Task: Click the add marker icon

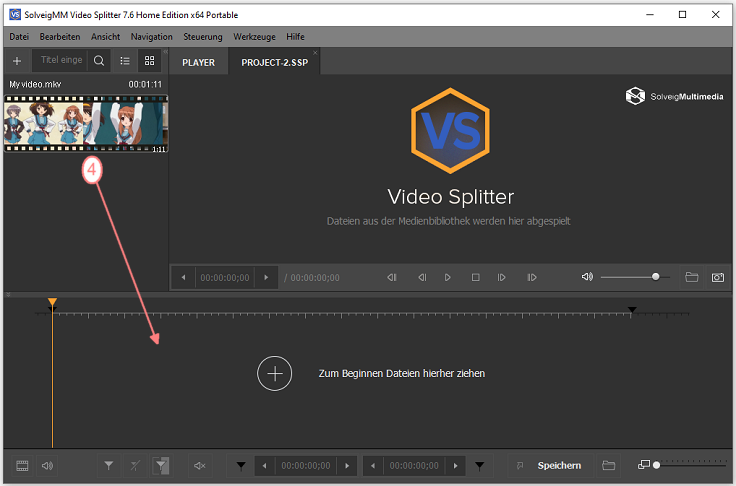Action: point(108,465)
